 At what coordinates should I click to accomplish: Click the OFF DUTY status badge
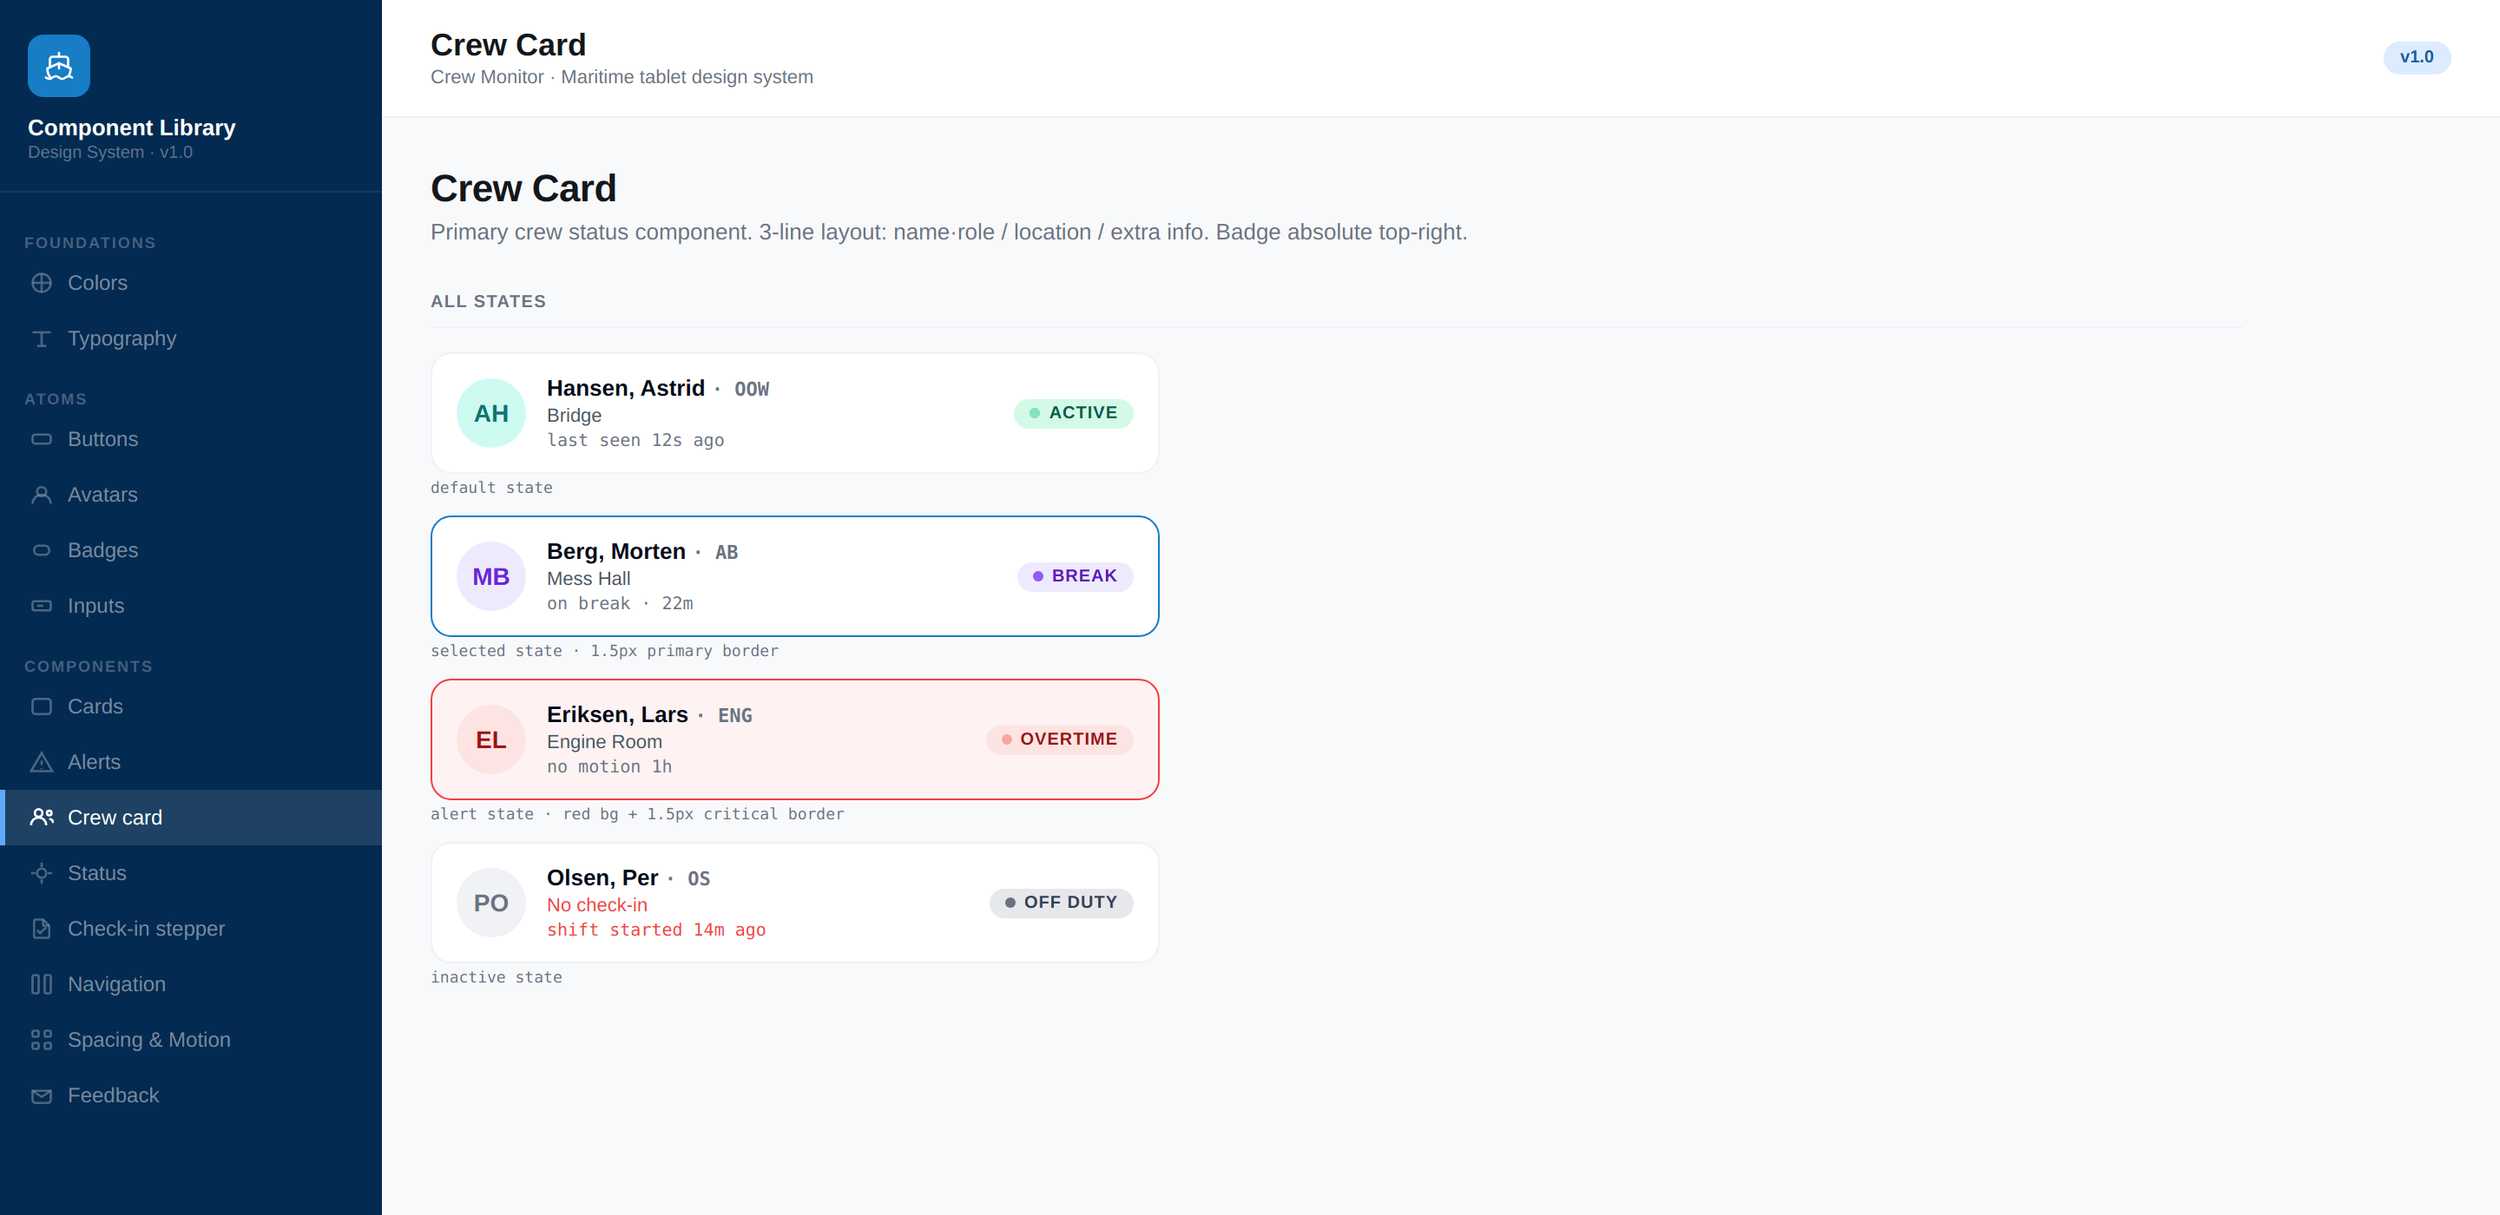point(1061,903)
